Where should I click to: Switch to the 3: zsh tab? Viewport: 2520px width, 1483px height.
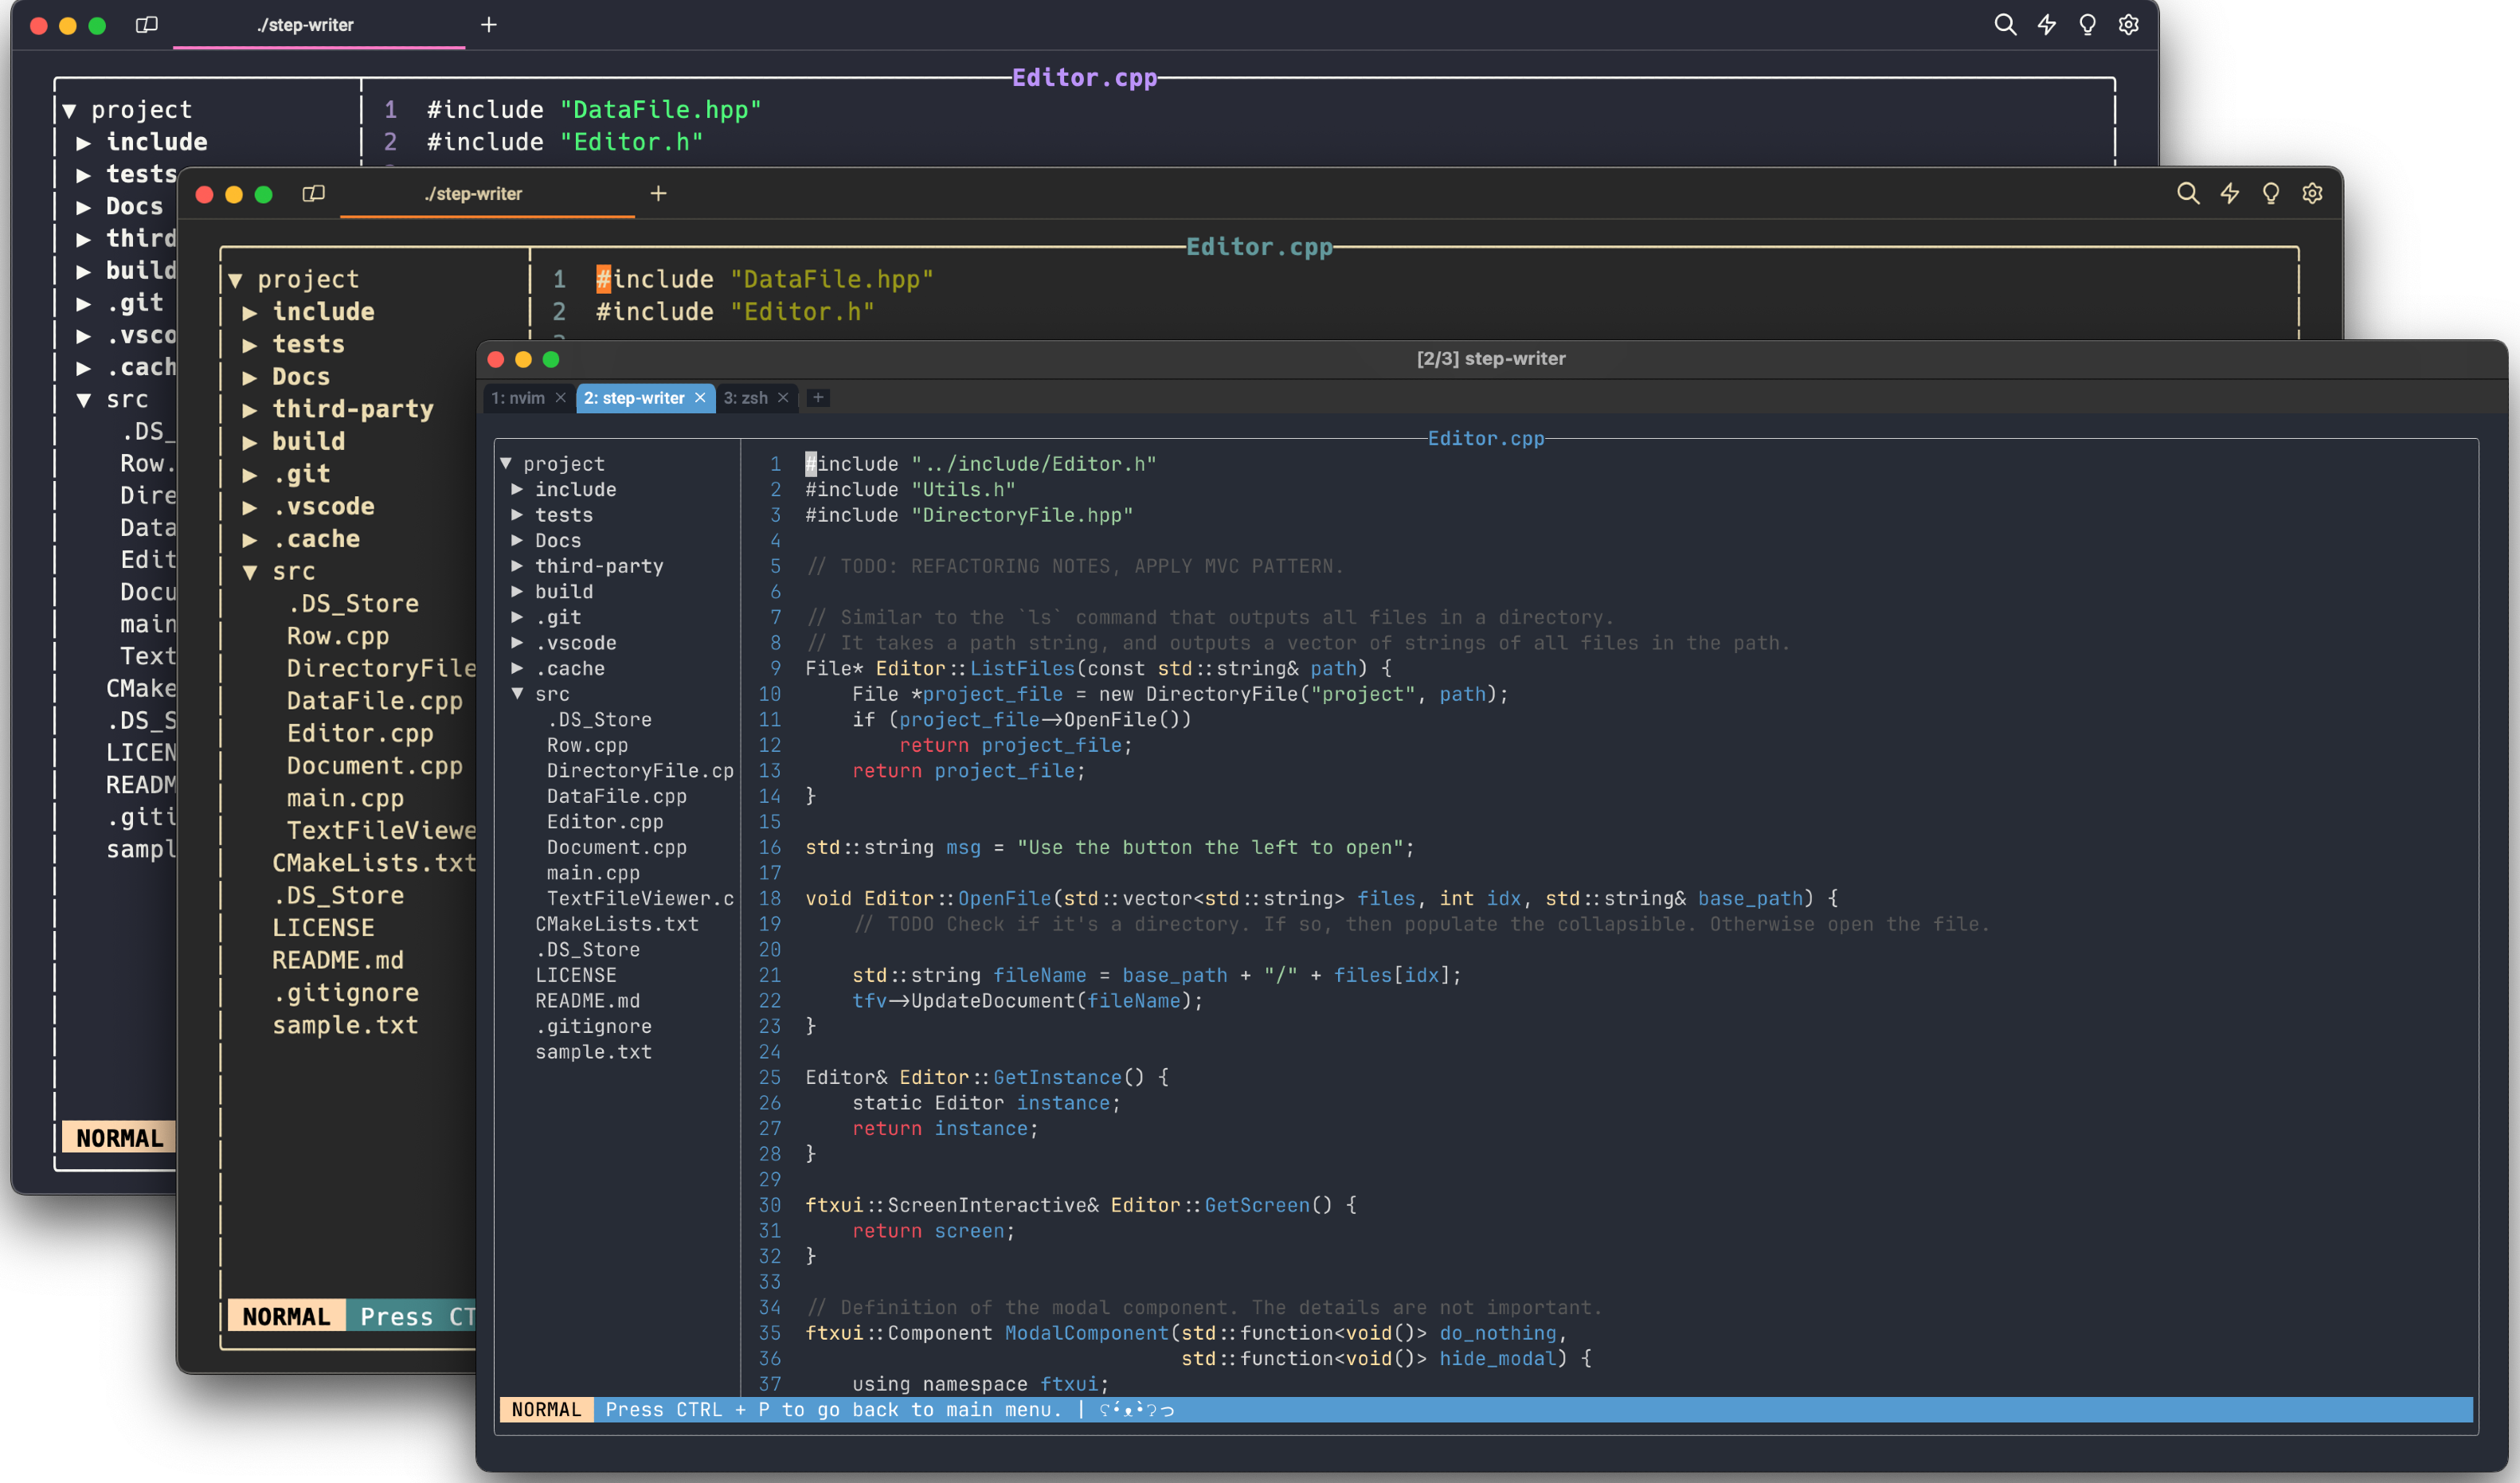(x=746, y=398)
